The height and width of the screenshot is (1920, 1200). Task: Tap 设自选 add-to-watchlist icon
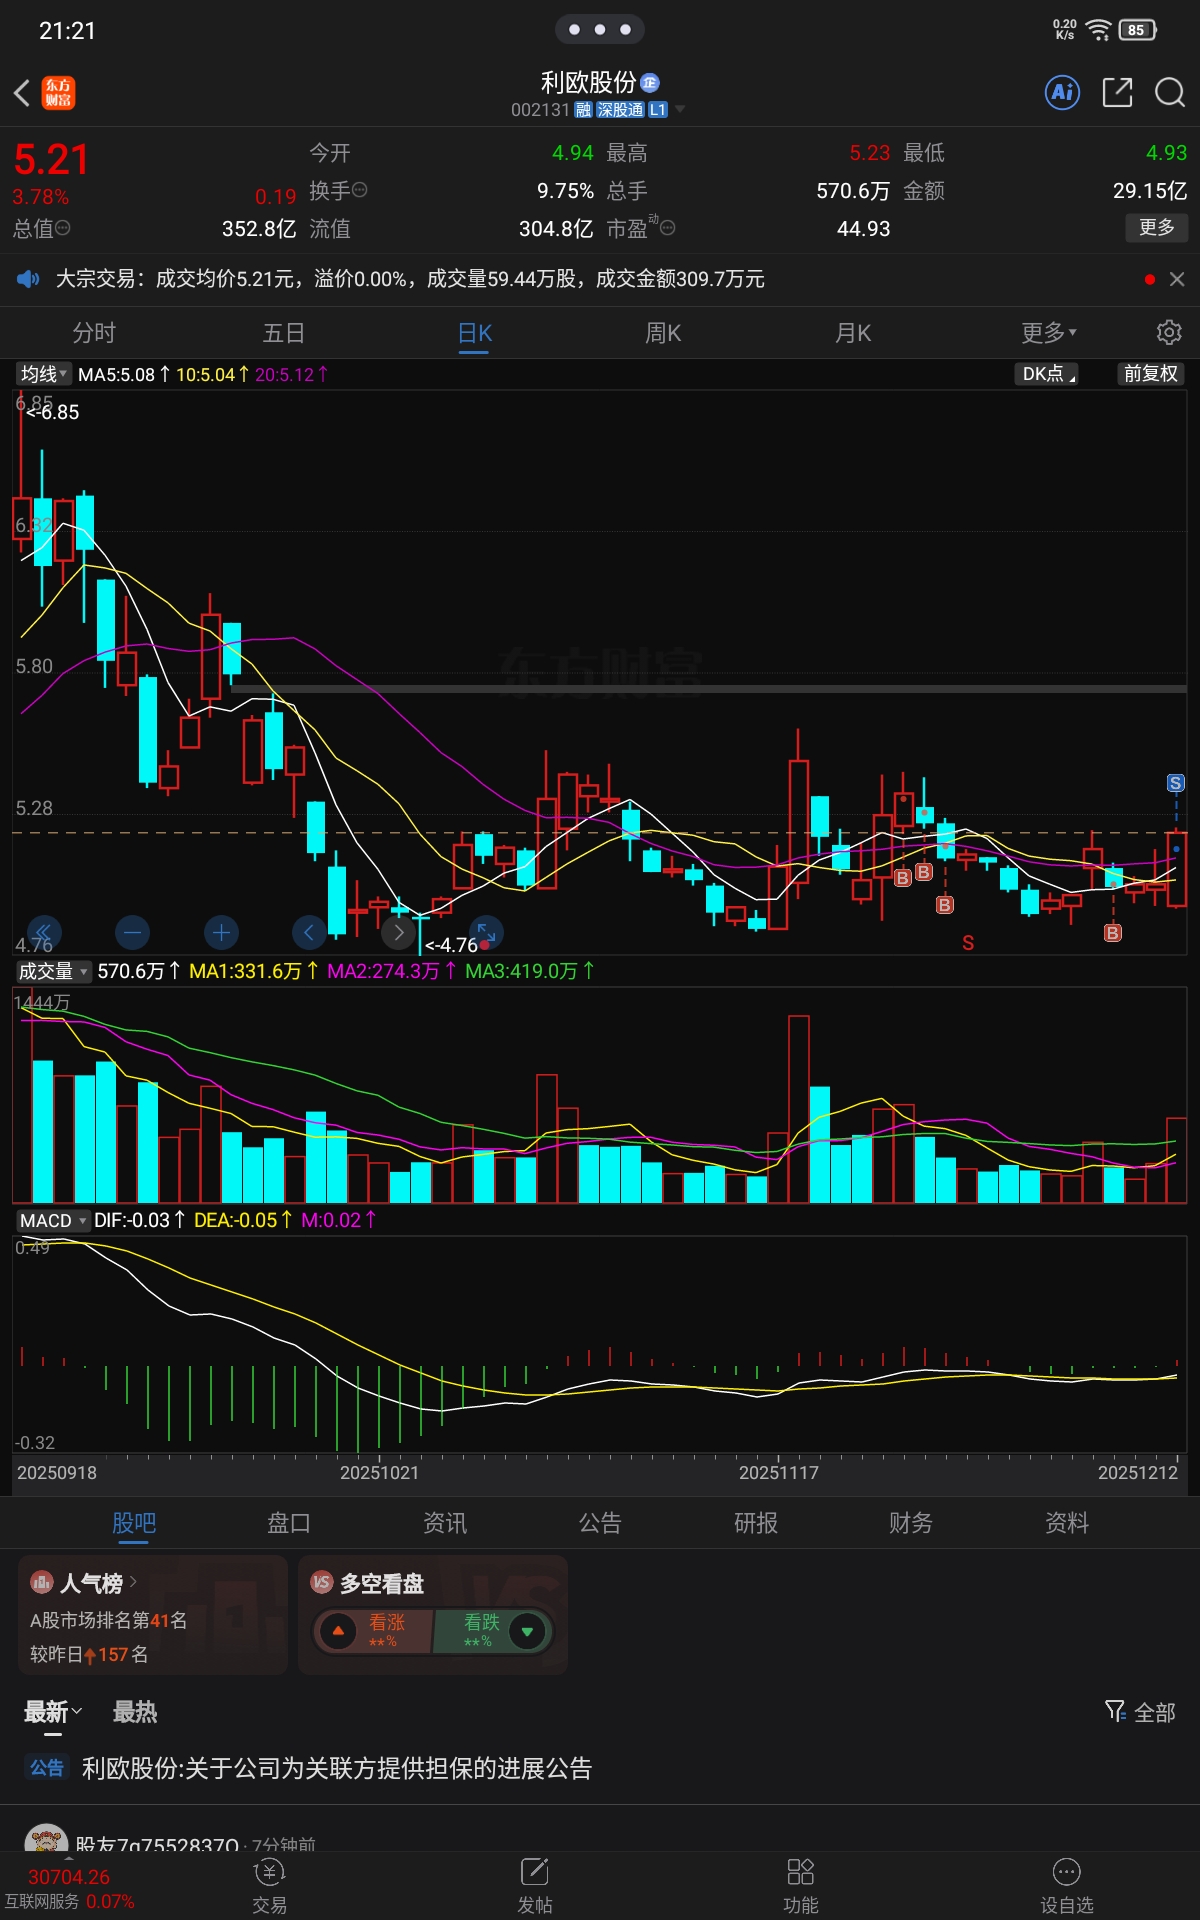coord(1067,1886)
